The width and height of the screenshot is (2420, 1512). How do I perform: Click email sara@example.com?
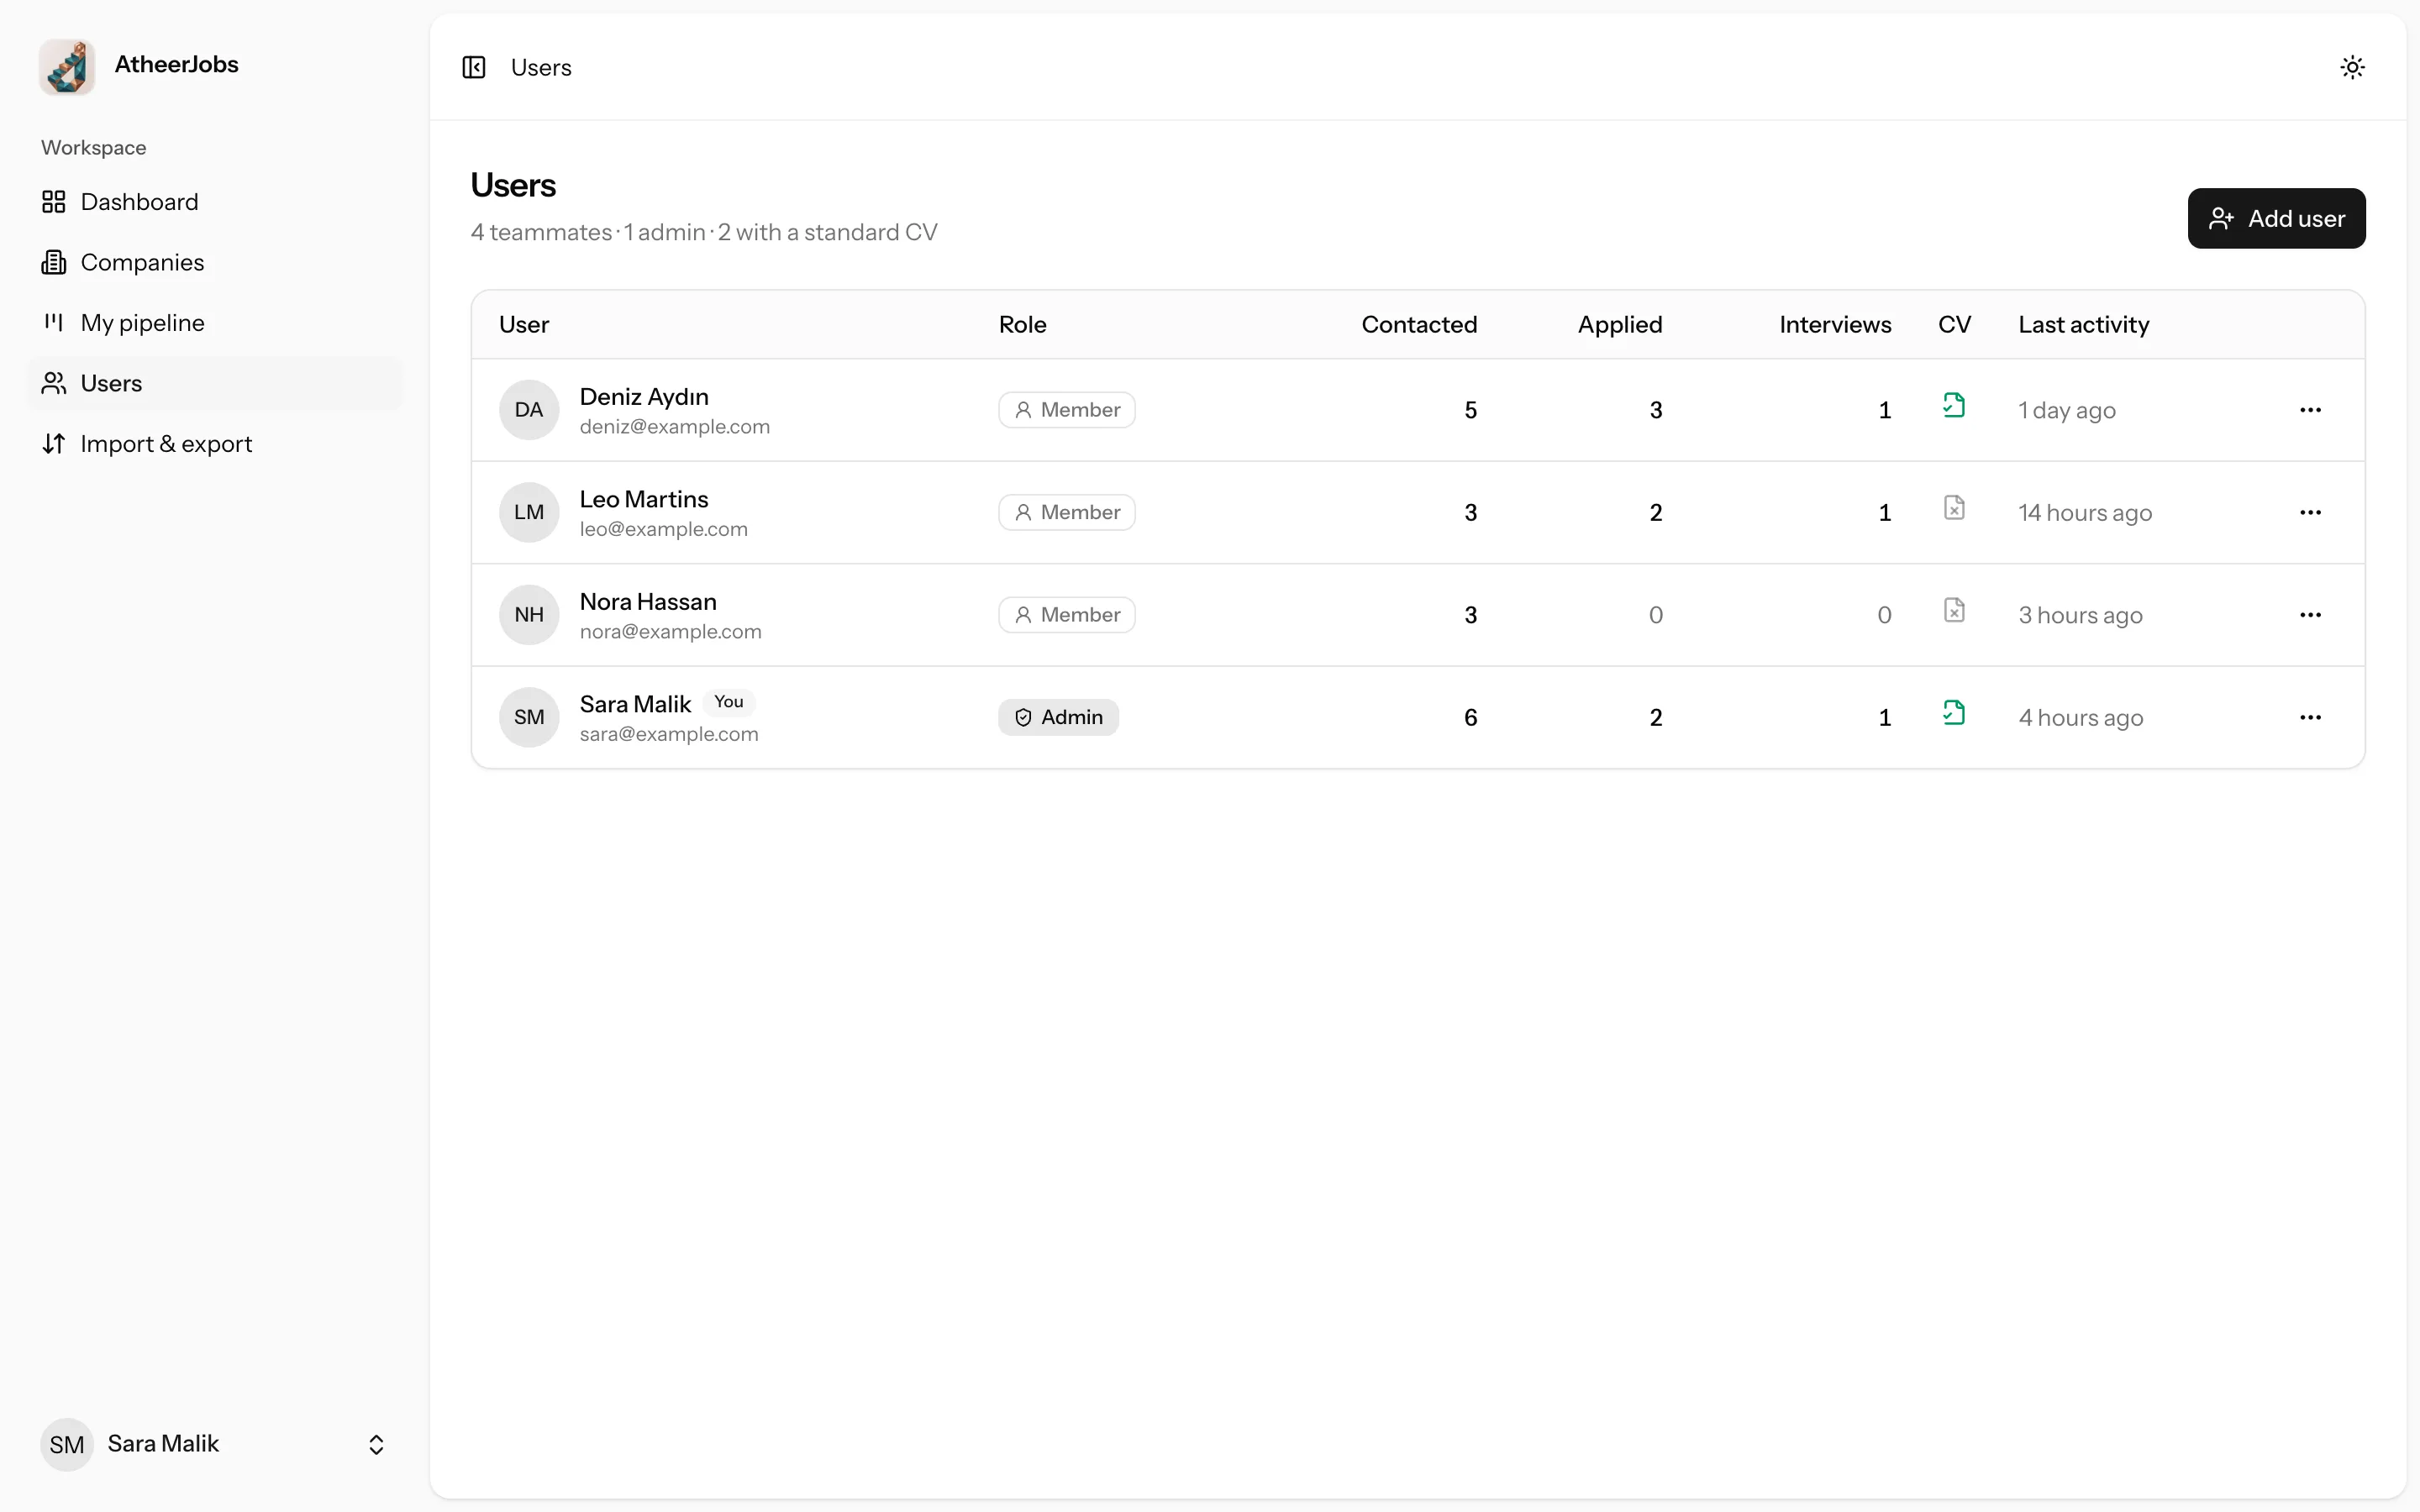coord(669,734)
